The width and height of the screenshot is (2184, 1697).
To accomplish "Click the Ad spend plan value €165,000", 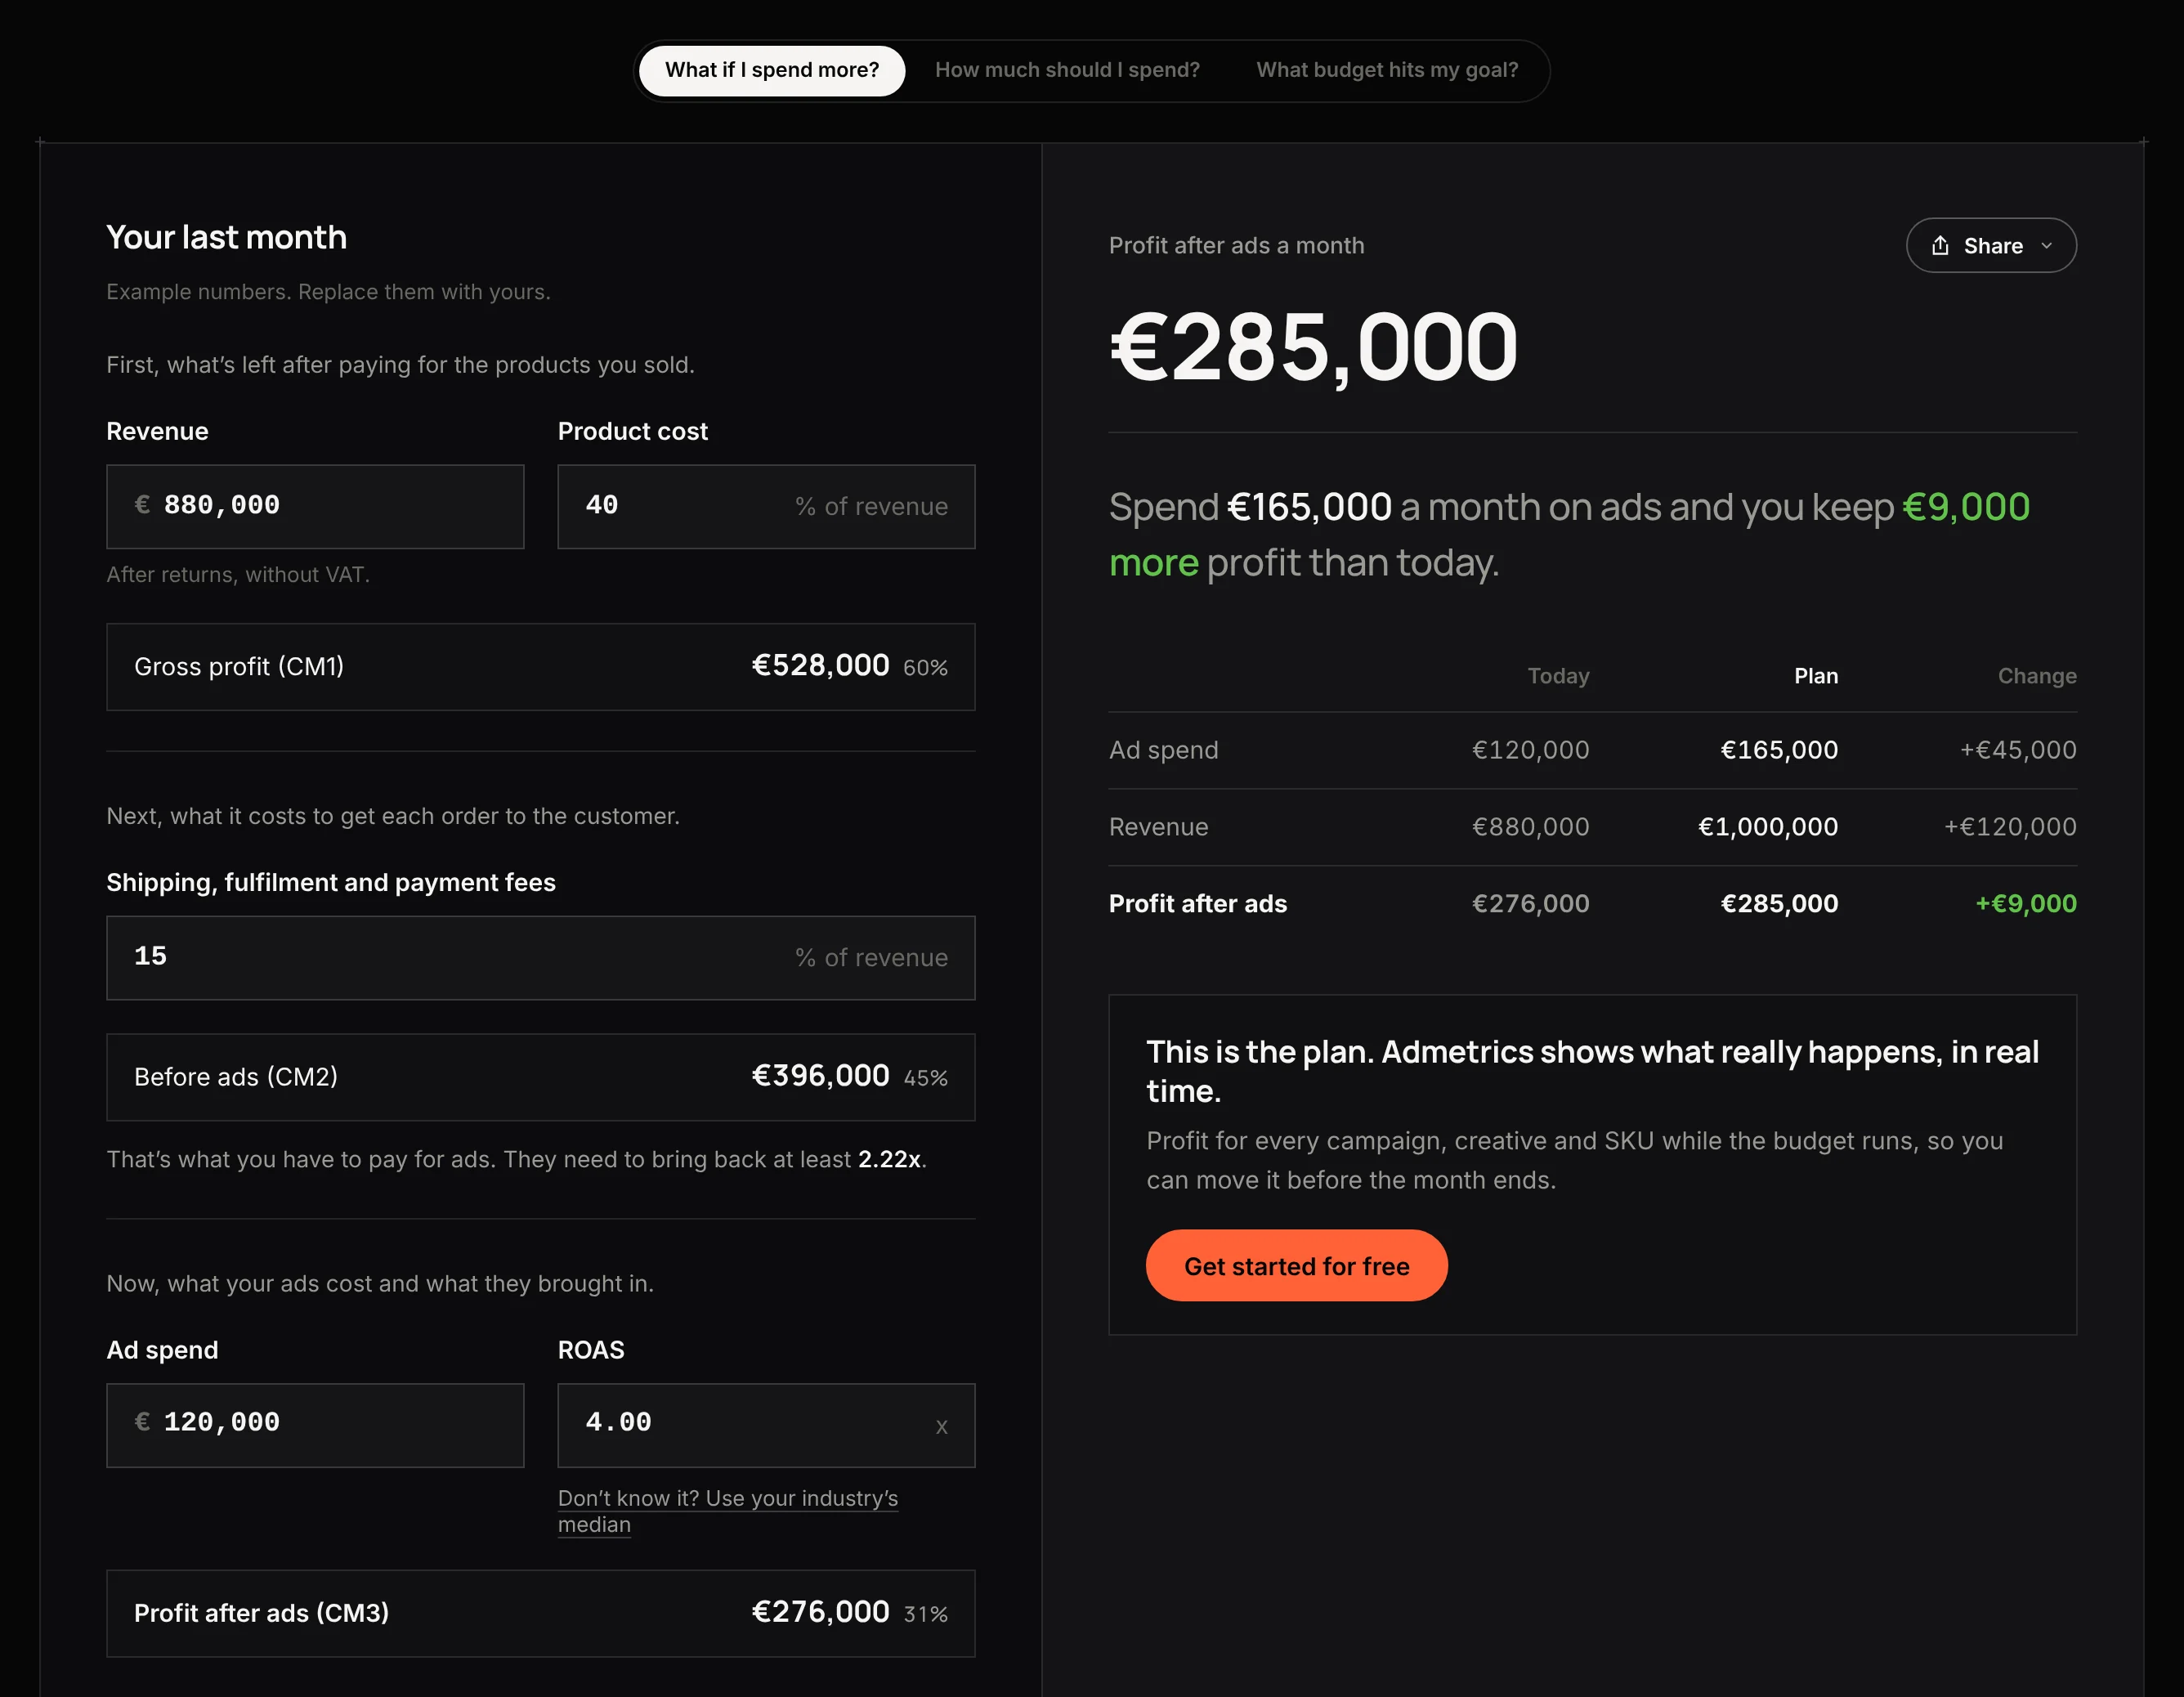I will pyautogui.click(x=1779, y=750).
